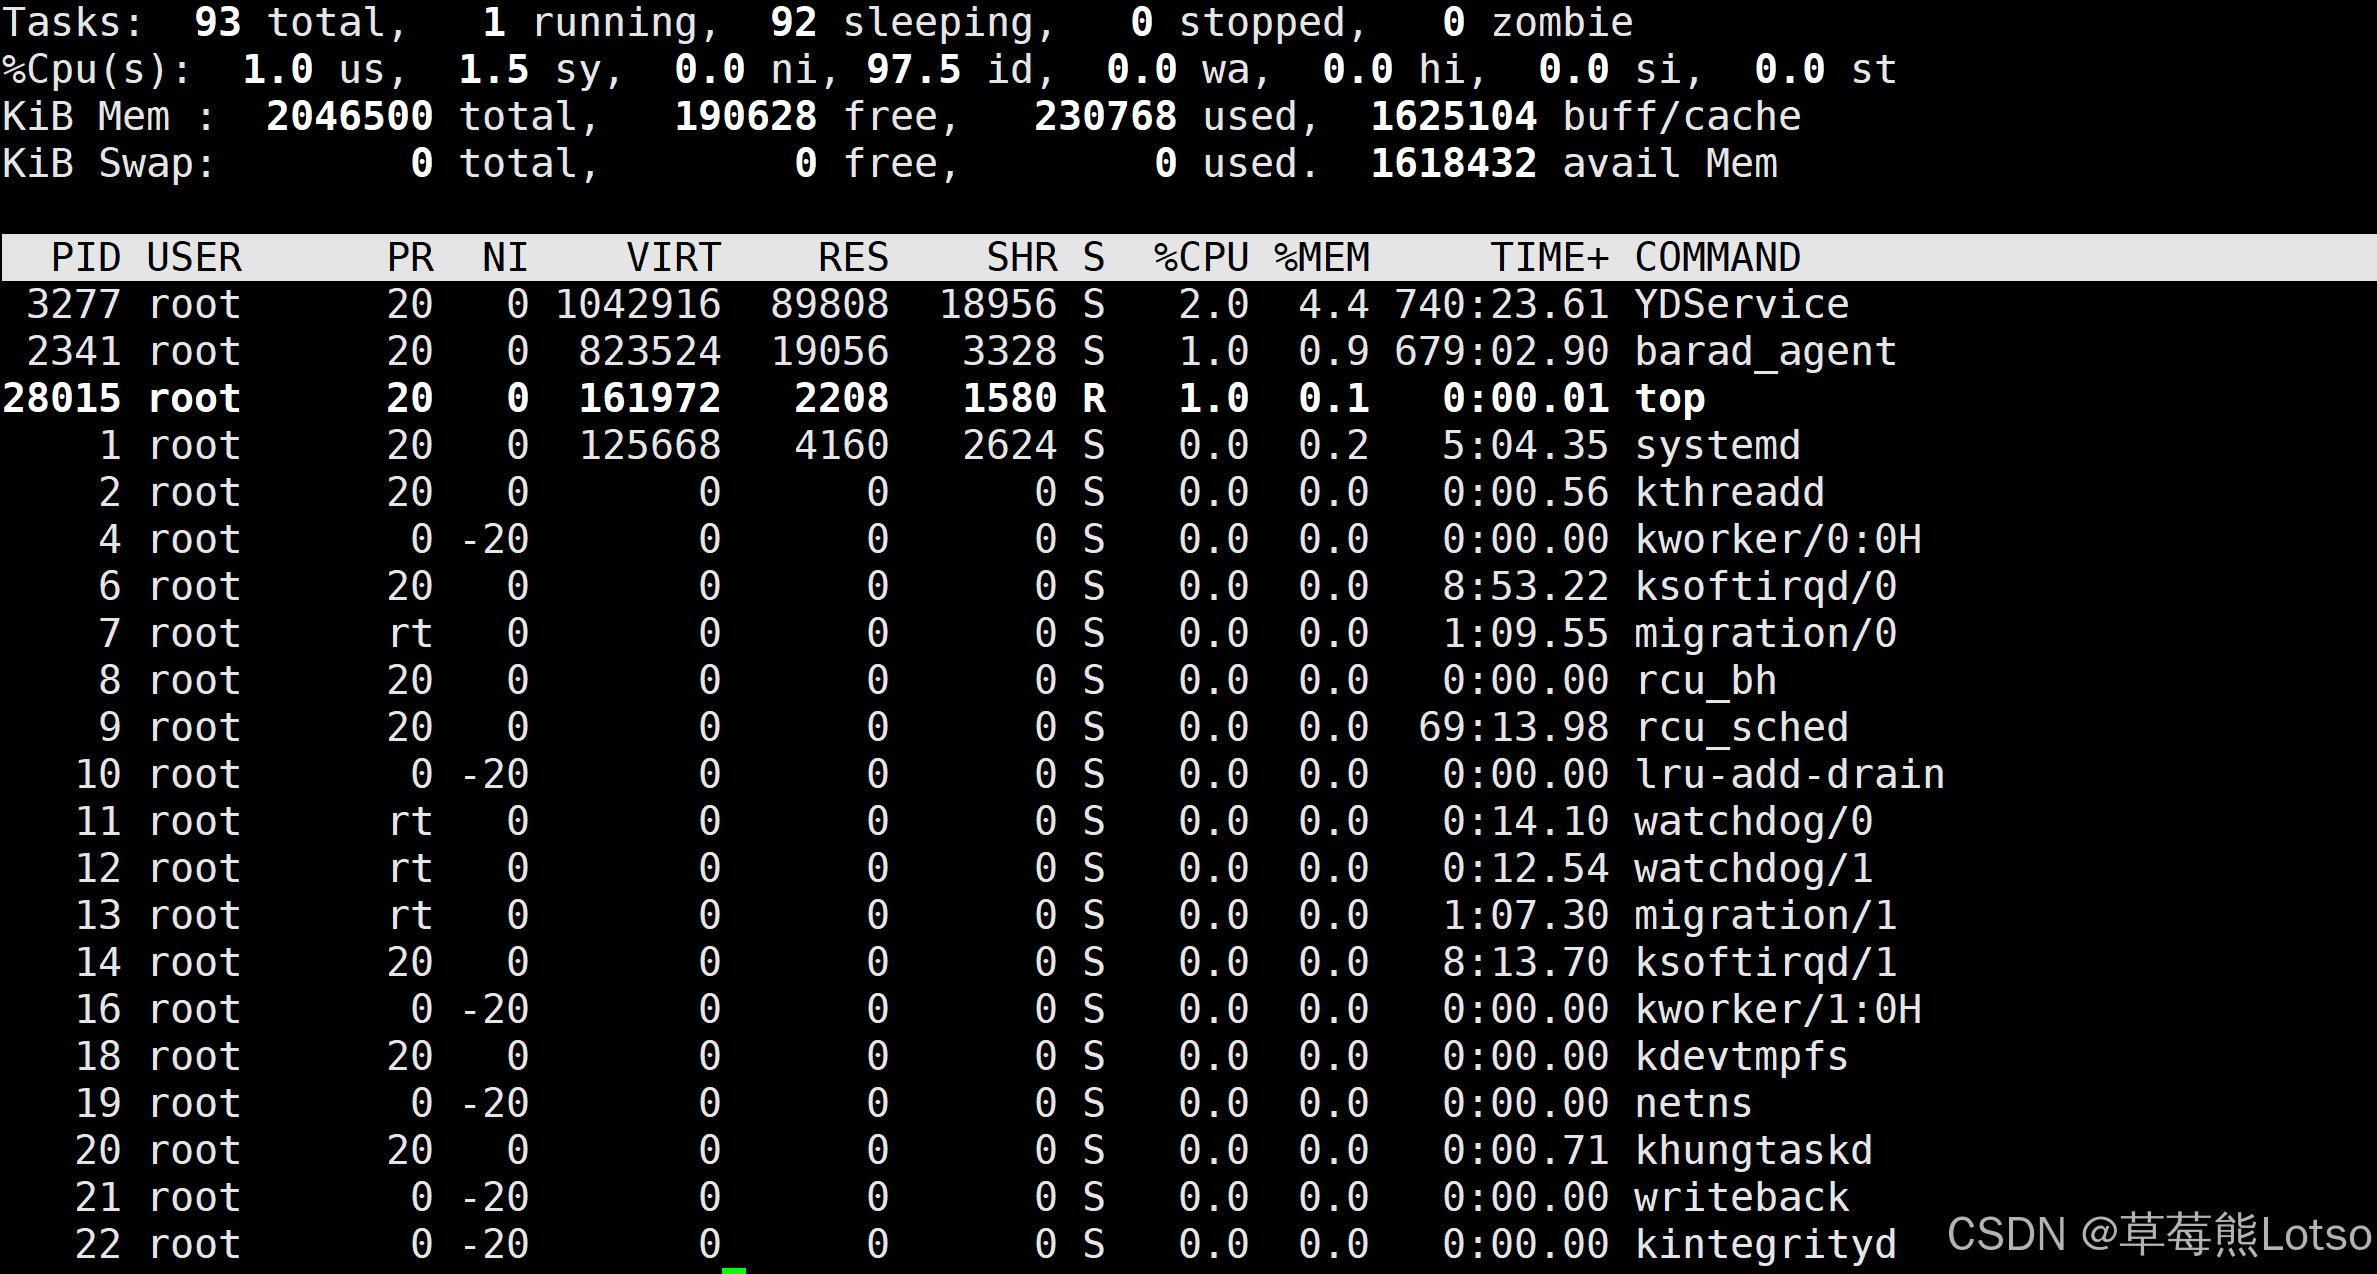Click the COMMAND column header
This screenshot has width=2377, height=1274.
[x=1717, y=258]
